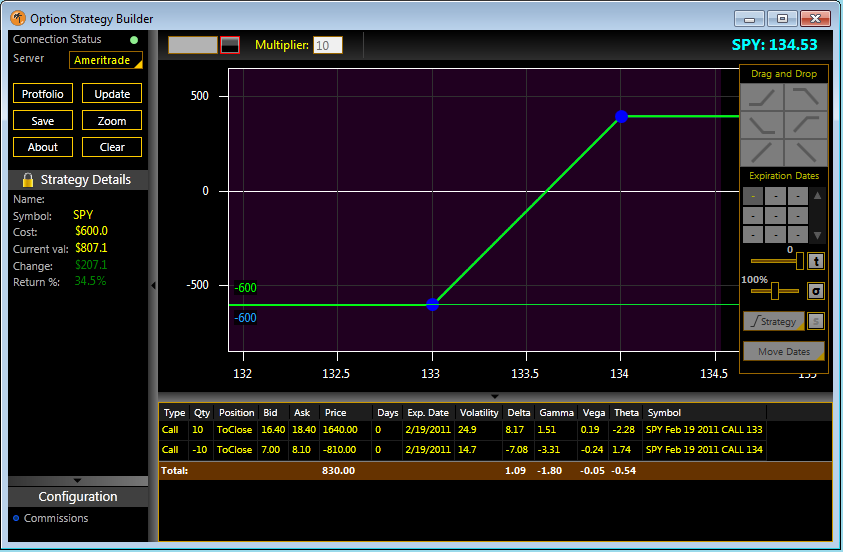Select row SPY Feb 19 2011 CALL 133
This screenshot has height=552, width=843.
(463, 430)
